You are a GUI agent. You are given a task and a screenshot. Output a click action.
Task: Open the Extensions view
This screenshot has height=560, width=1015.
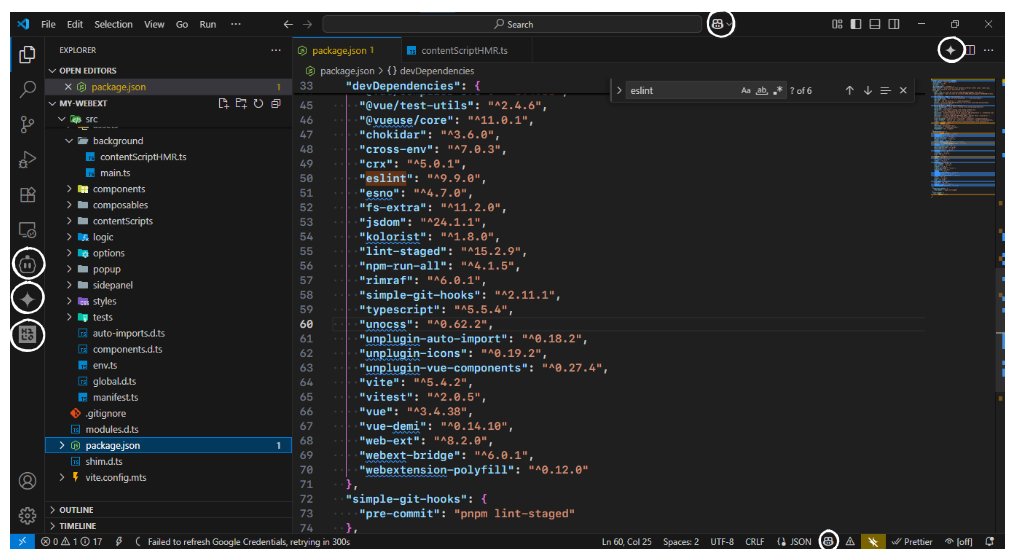(x=27, y=195)
